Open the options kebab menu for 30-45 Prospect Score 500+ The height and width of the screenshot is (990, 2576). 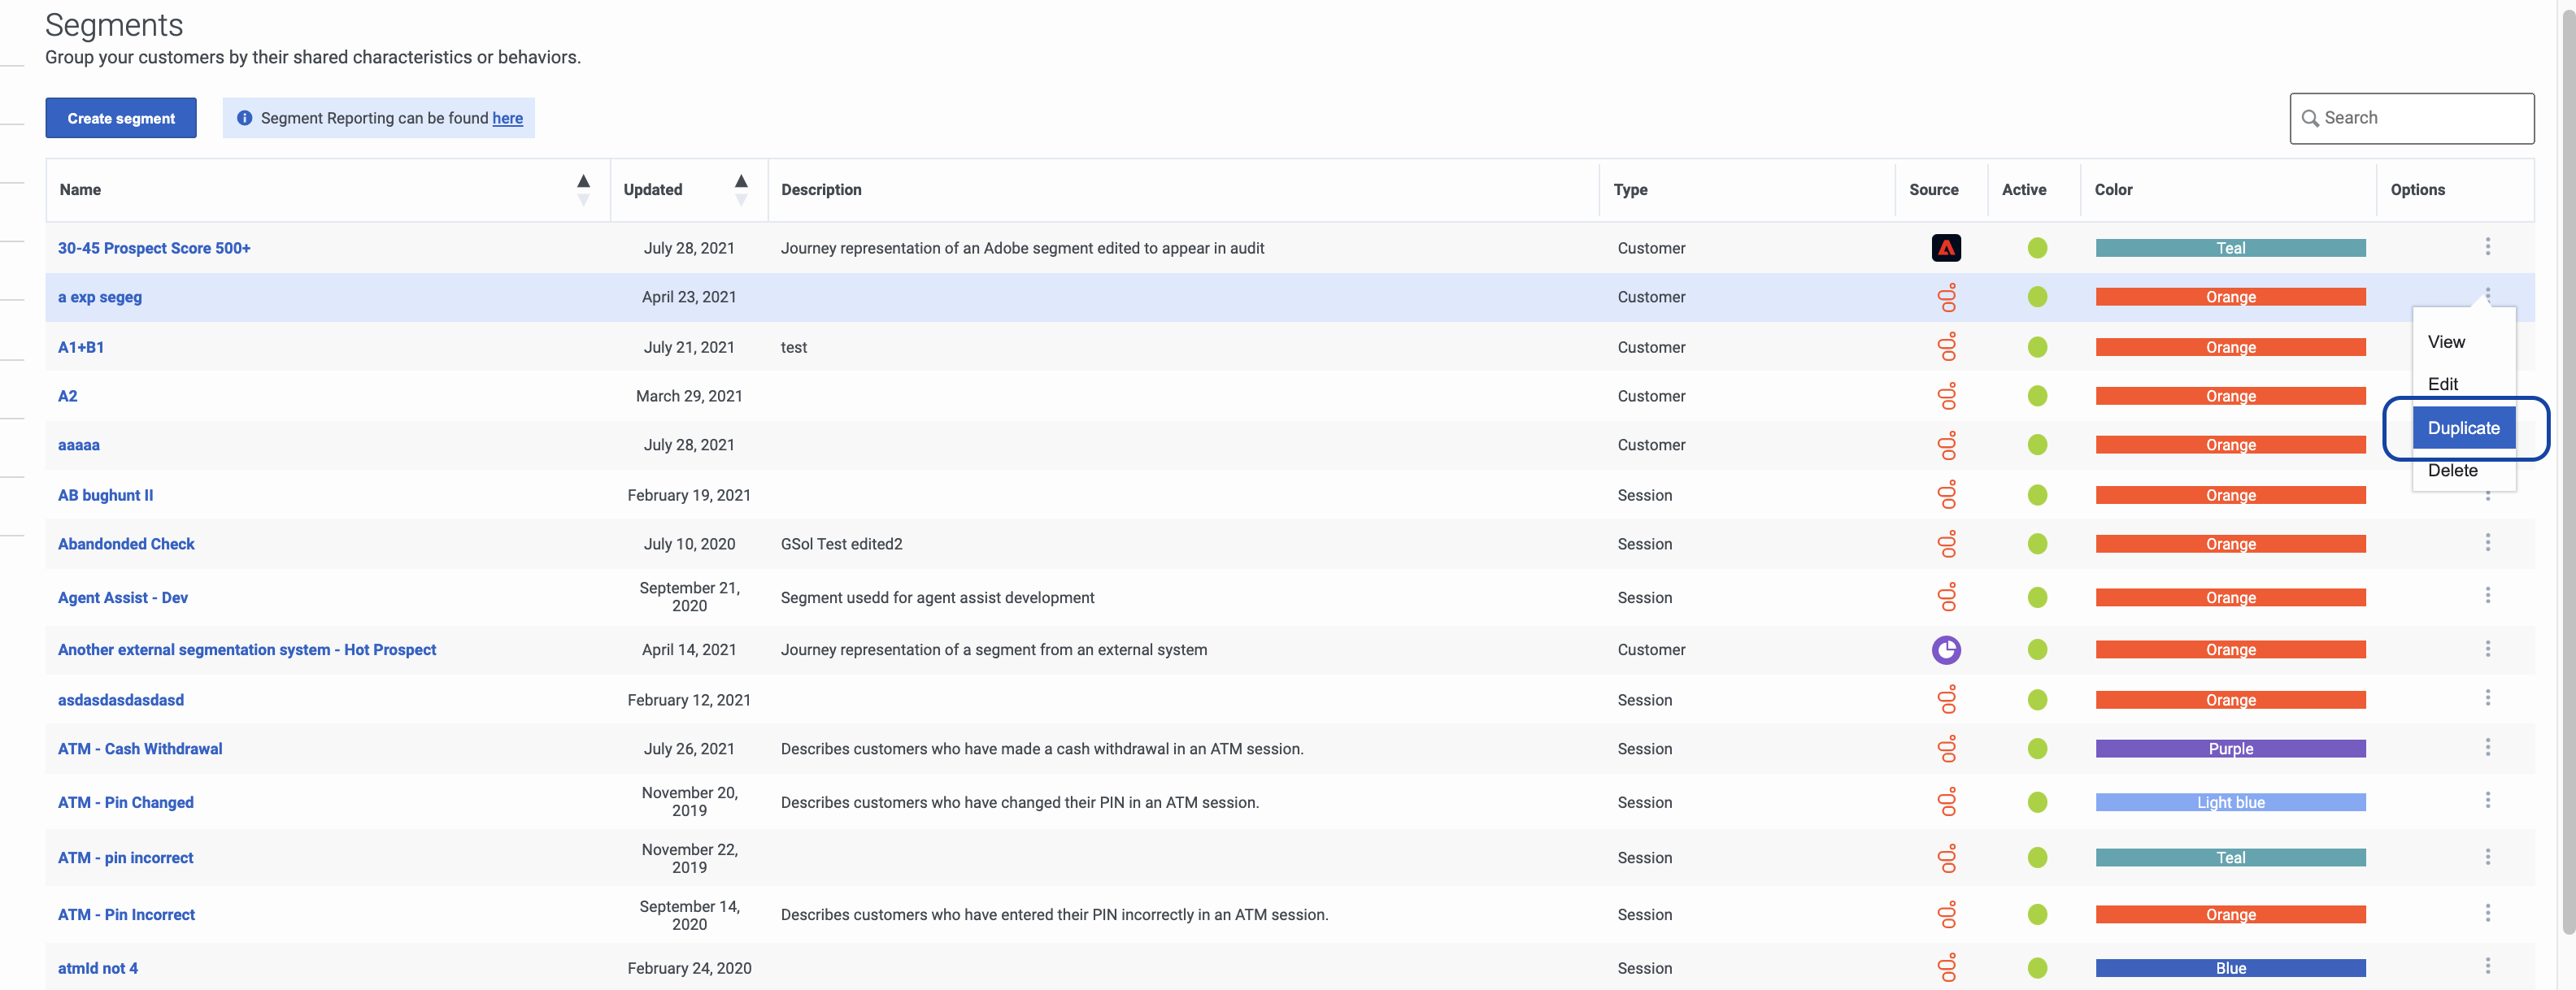(x=2487, y=246)
